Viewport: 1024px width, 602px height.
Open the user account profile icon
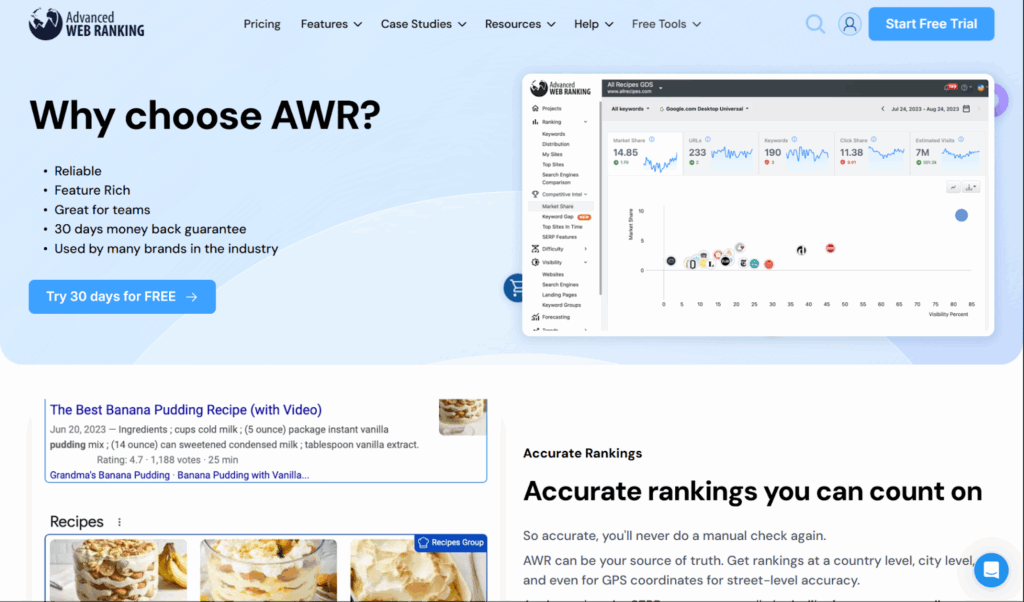pos(849,24)
